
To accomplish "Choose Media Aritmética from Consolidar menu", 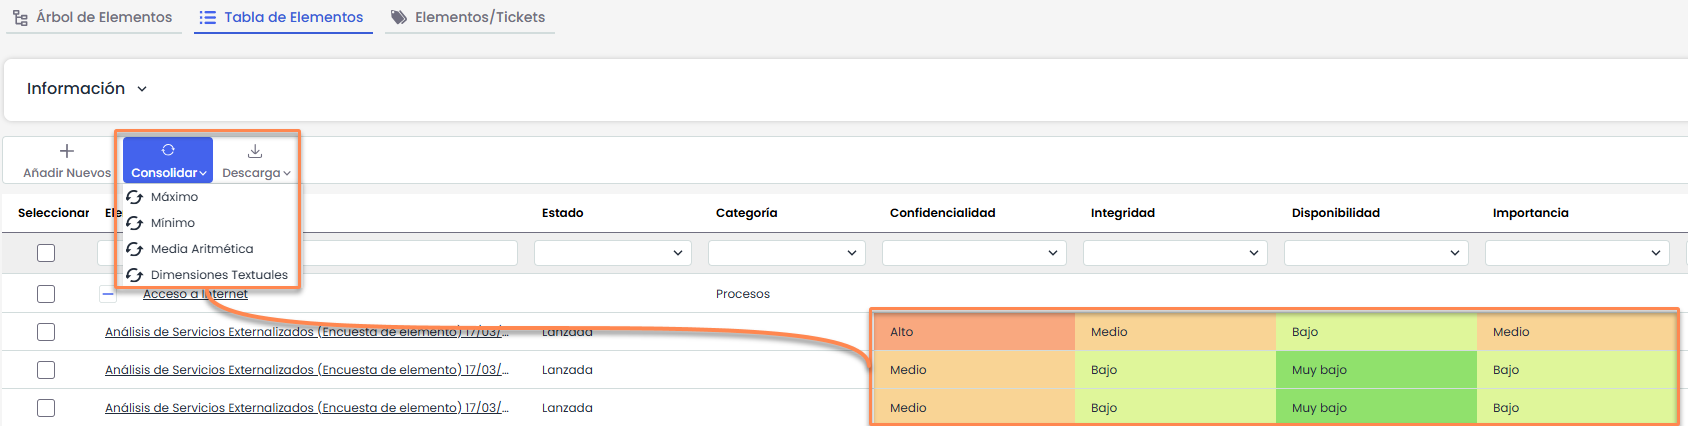I will click(x=201, y=249).
